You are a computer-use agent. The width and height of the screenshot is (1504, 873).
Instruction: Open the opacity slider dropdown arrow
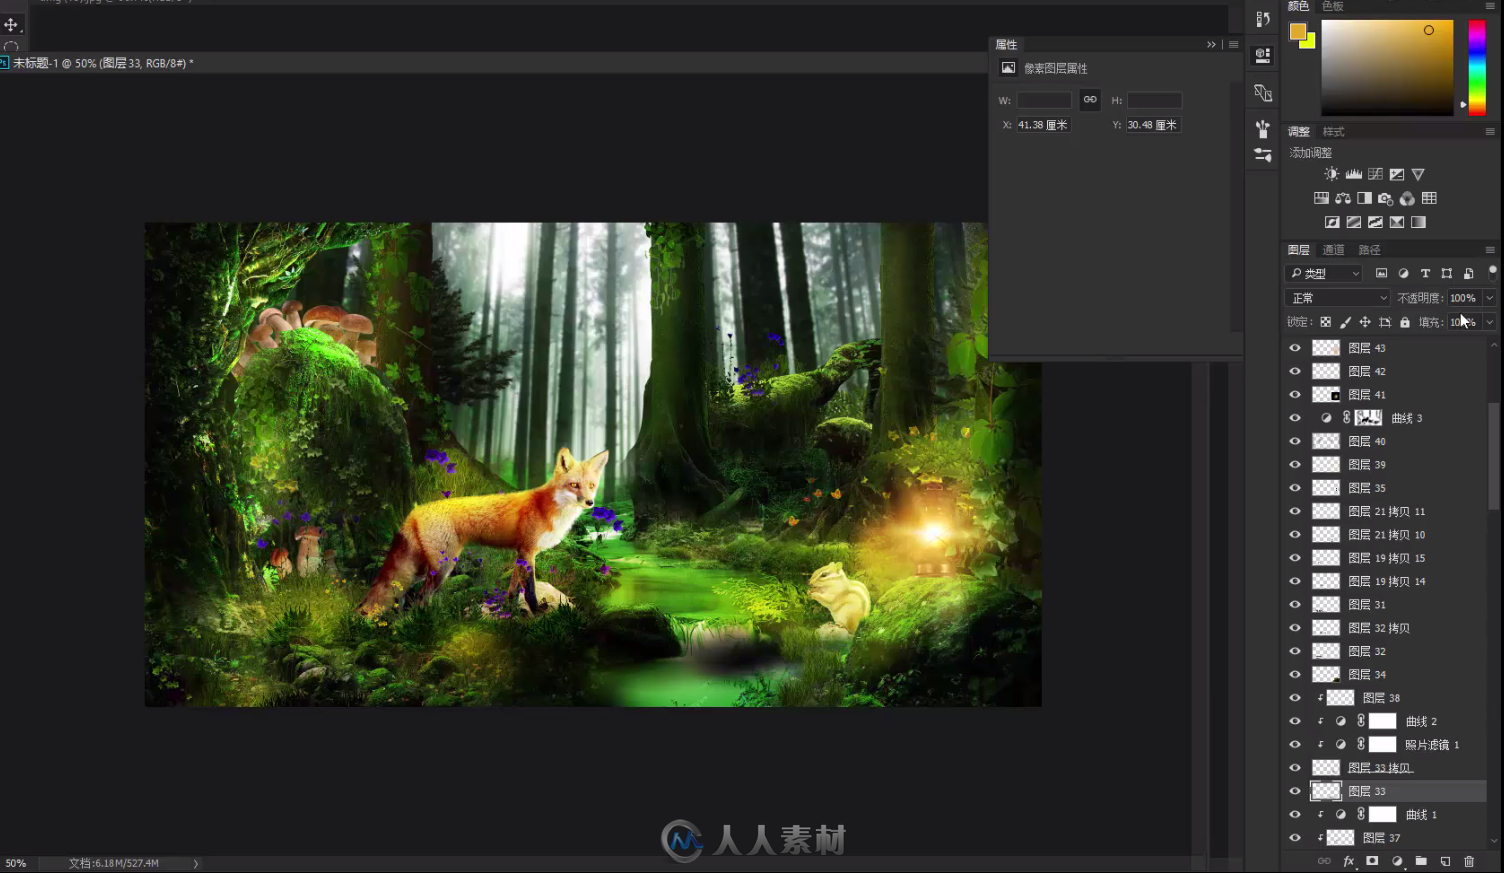click(1490, 298)
